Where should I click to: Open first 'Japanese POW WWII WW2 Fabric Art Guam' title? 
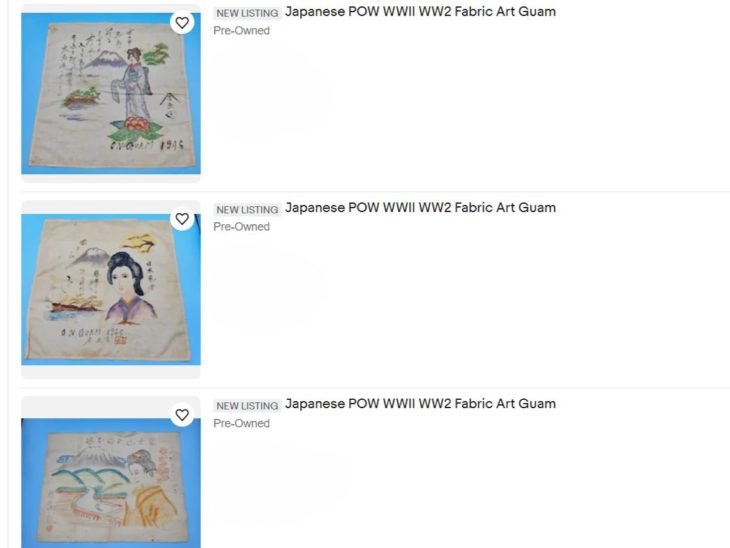point(420,12)
